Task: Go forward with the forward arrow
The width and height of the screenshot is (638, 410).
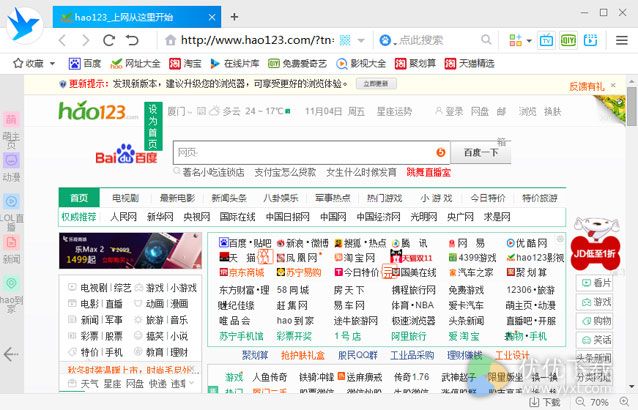Action: [85, 40]
